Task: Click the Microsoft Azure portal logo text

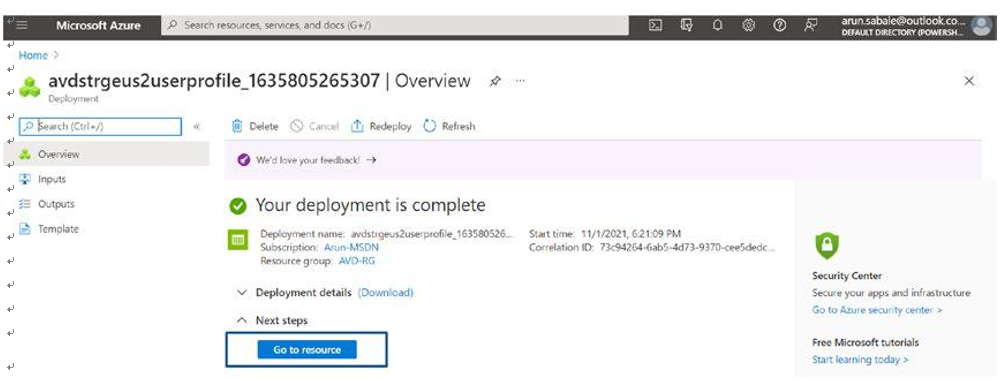Action: 98,26
